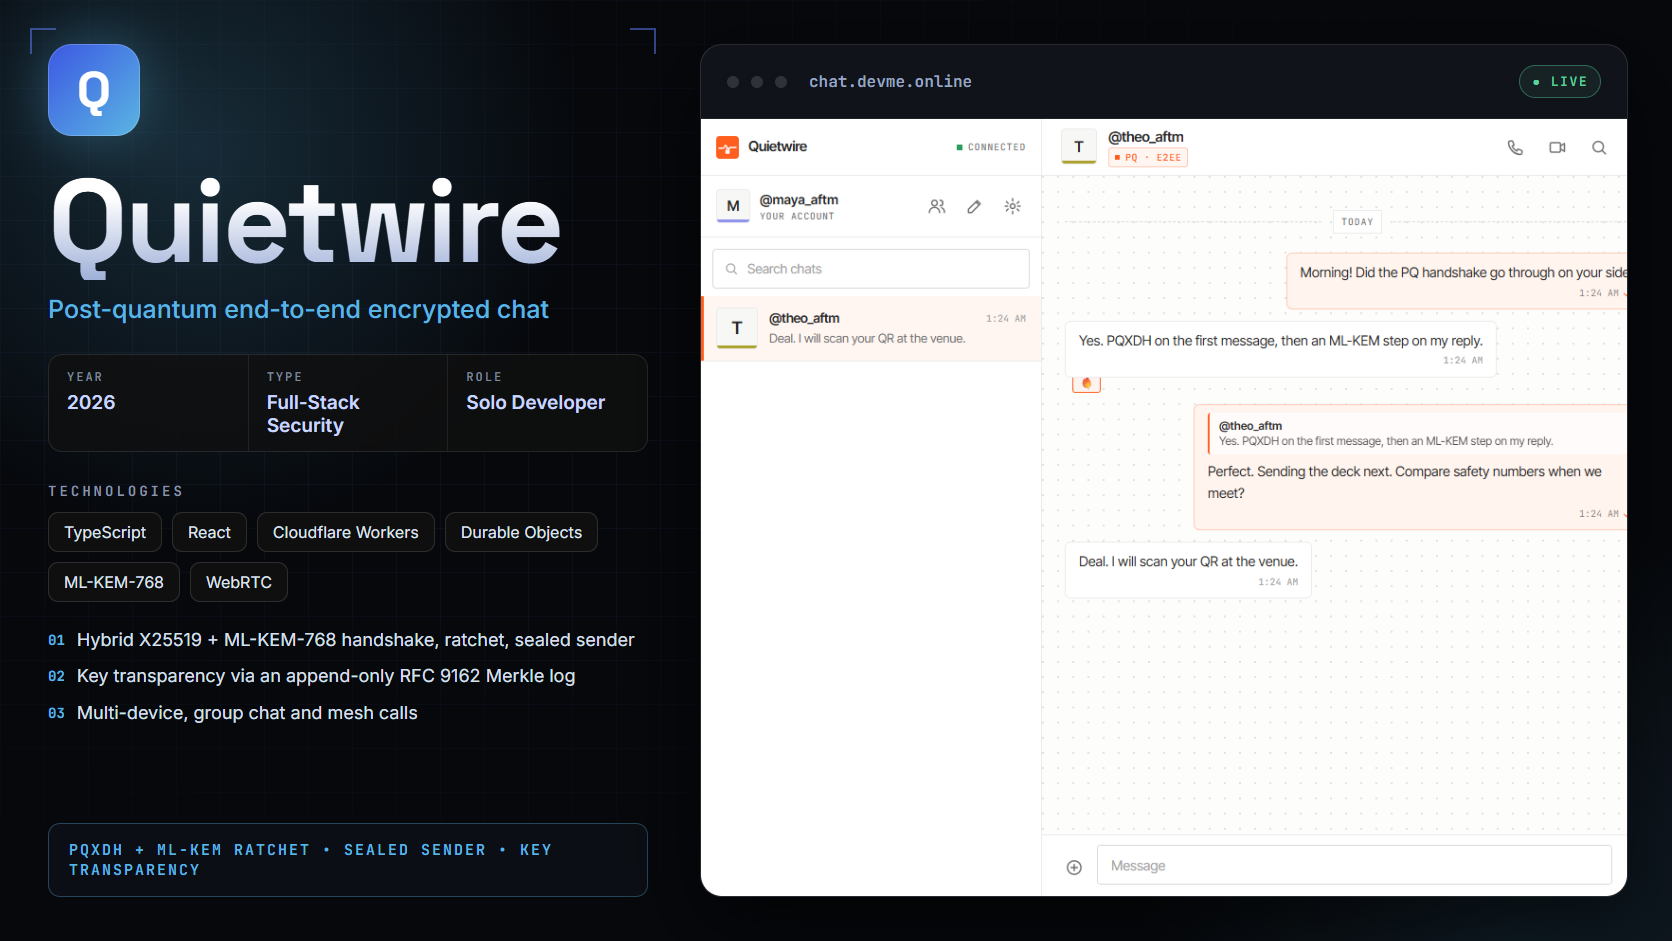Click the PQ · E2EE encryption badge
This screenshot has width=1672, height=941.
[x=1147, y=158]
